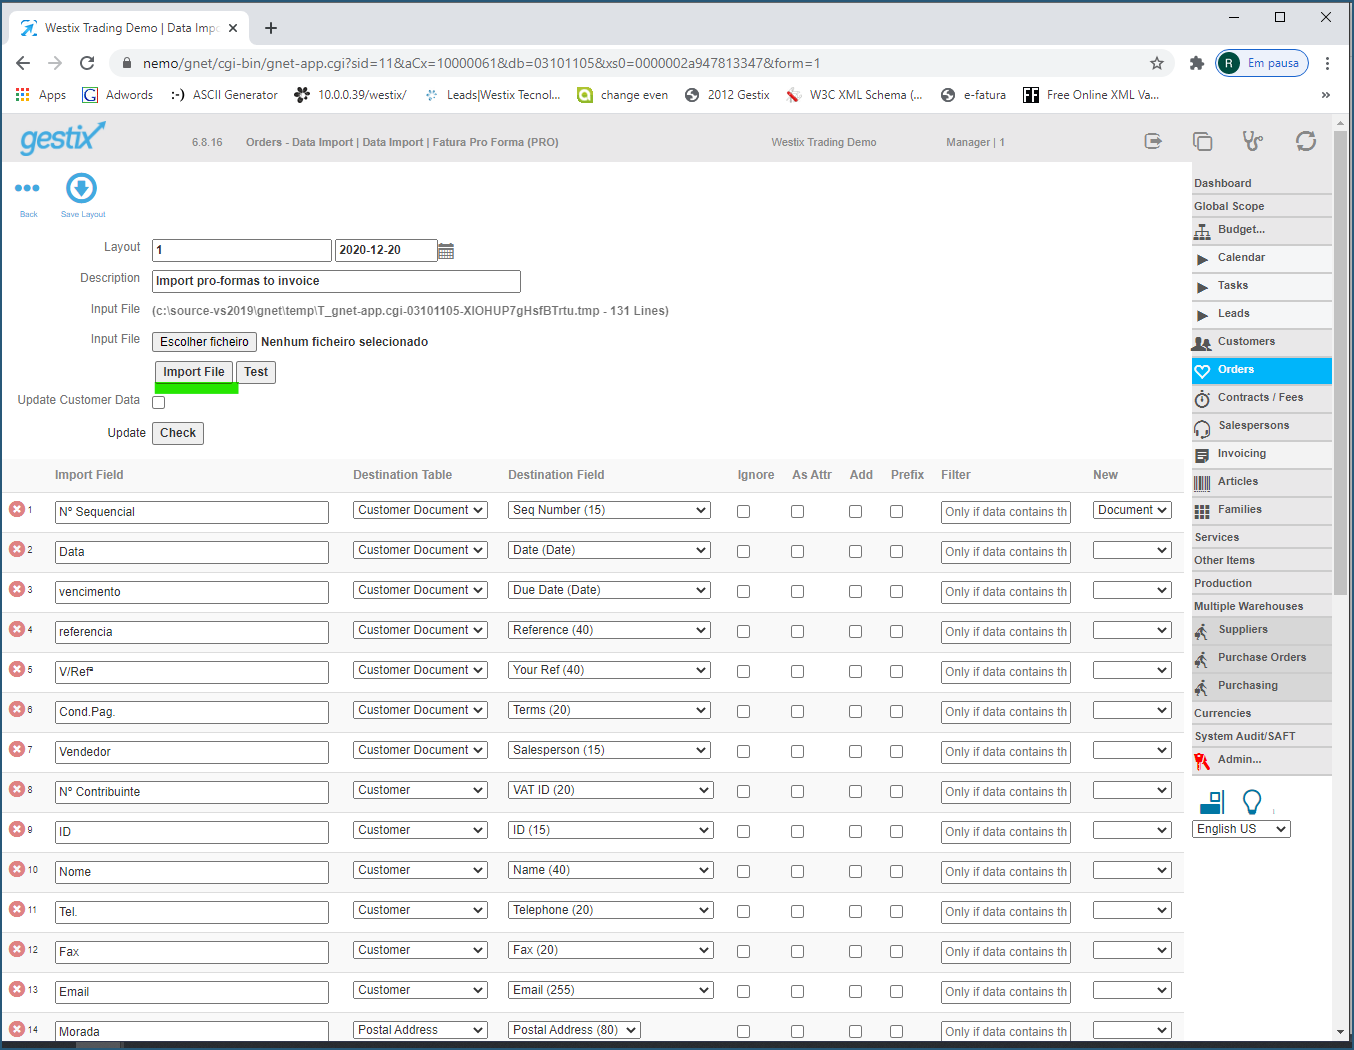The width and height of the screenshot is (1354, 1050).
Task: Click Escolher ficheiro file chooser button
Action: 204,342
